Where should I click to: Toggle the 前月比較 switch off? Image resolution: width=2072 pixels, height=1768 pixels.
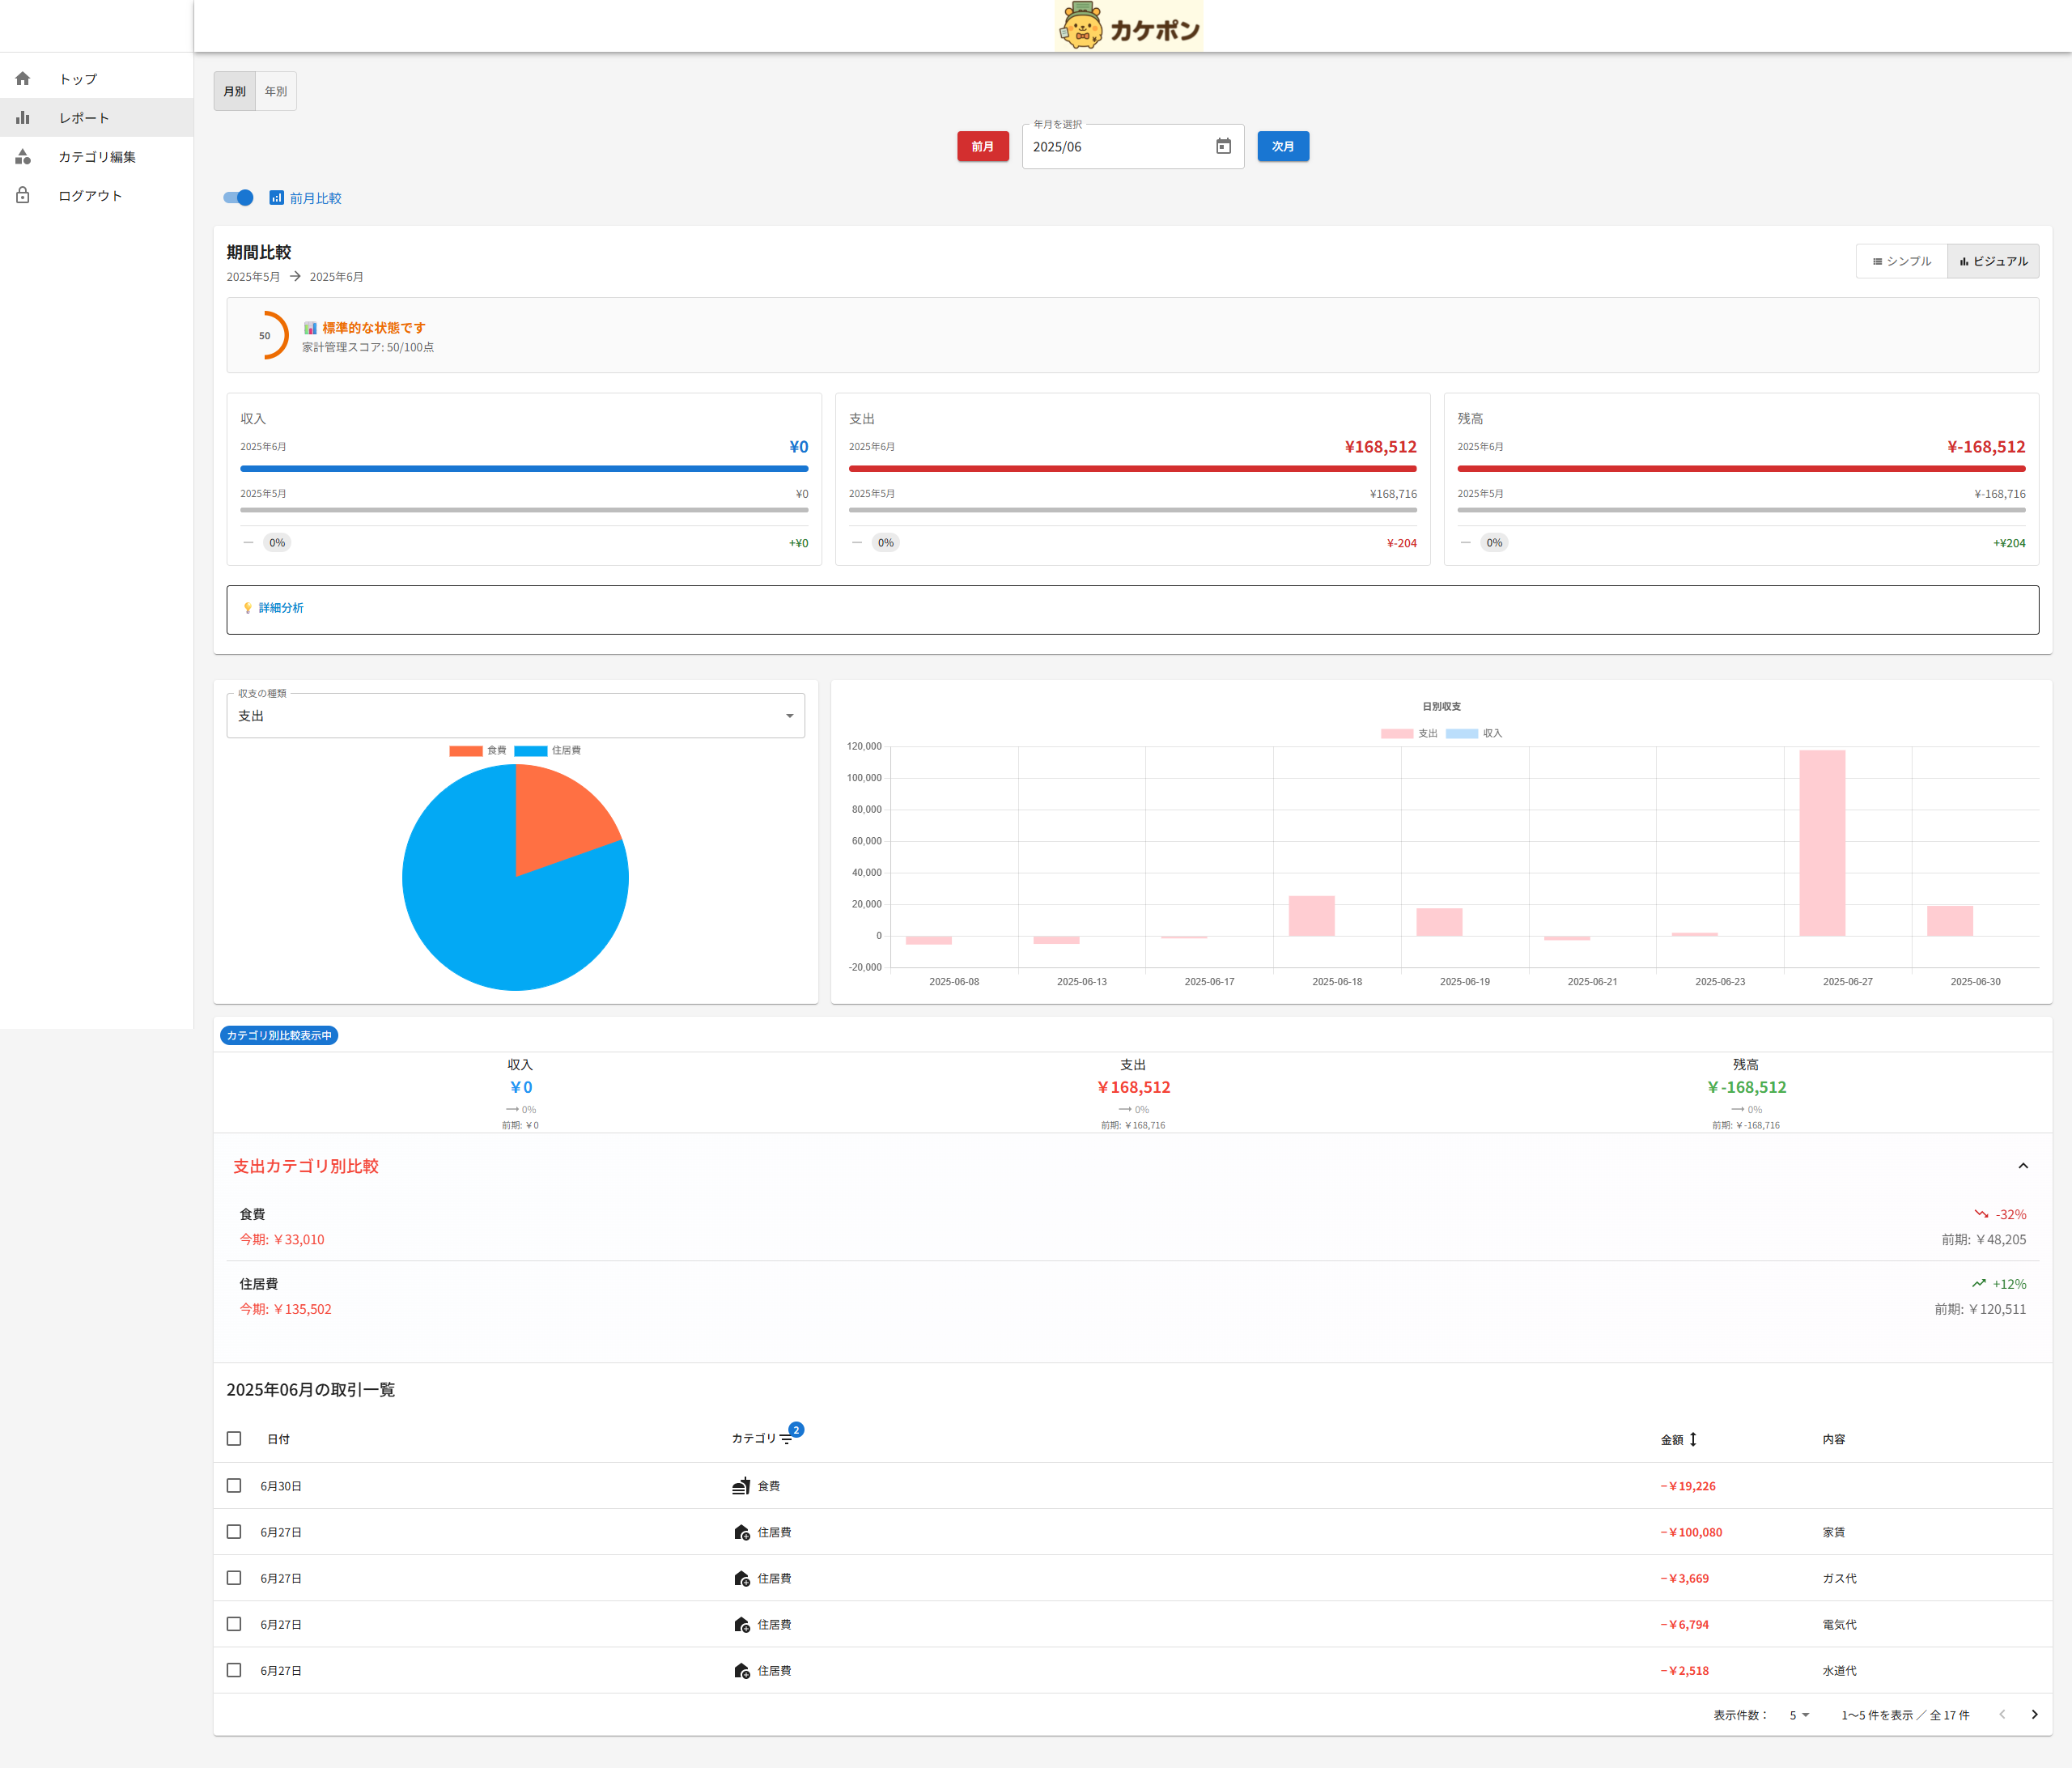[x=239, y=198]
